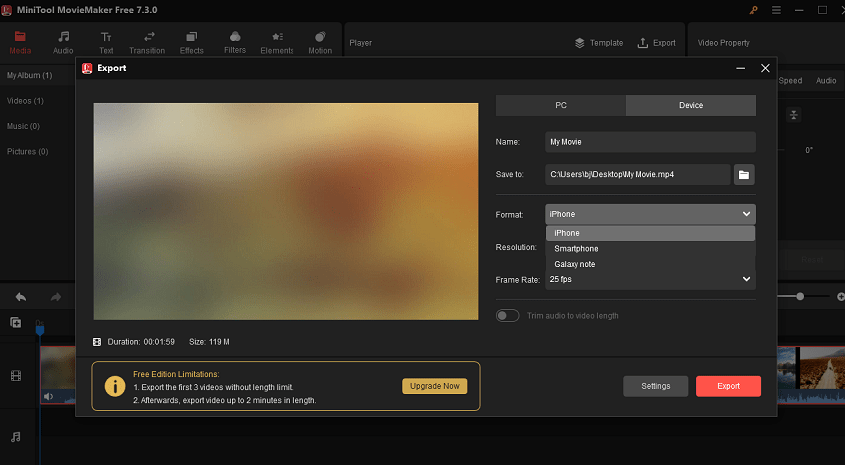Select My Album (1) in sidebar
The image size is (845, 465).
tap(30, 75)
